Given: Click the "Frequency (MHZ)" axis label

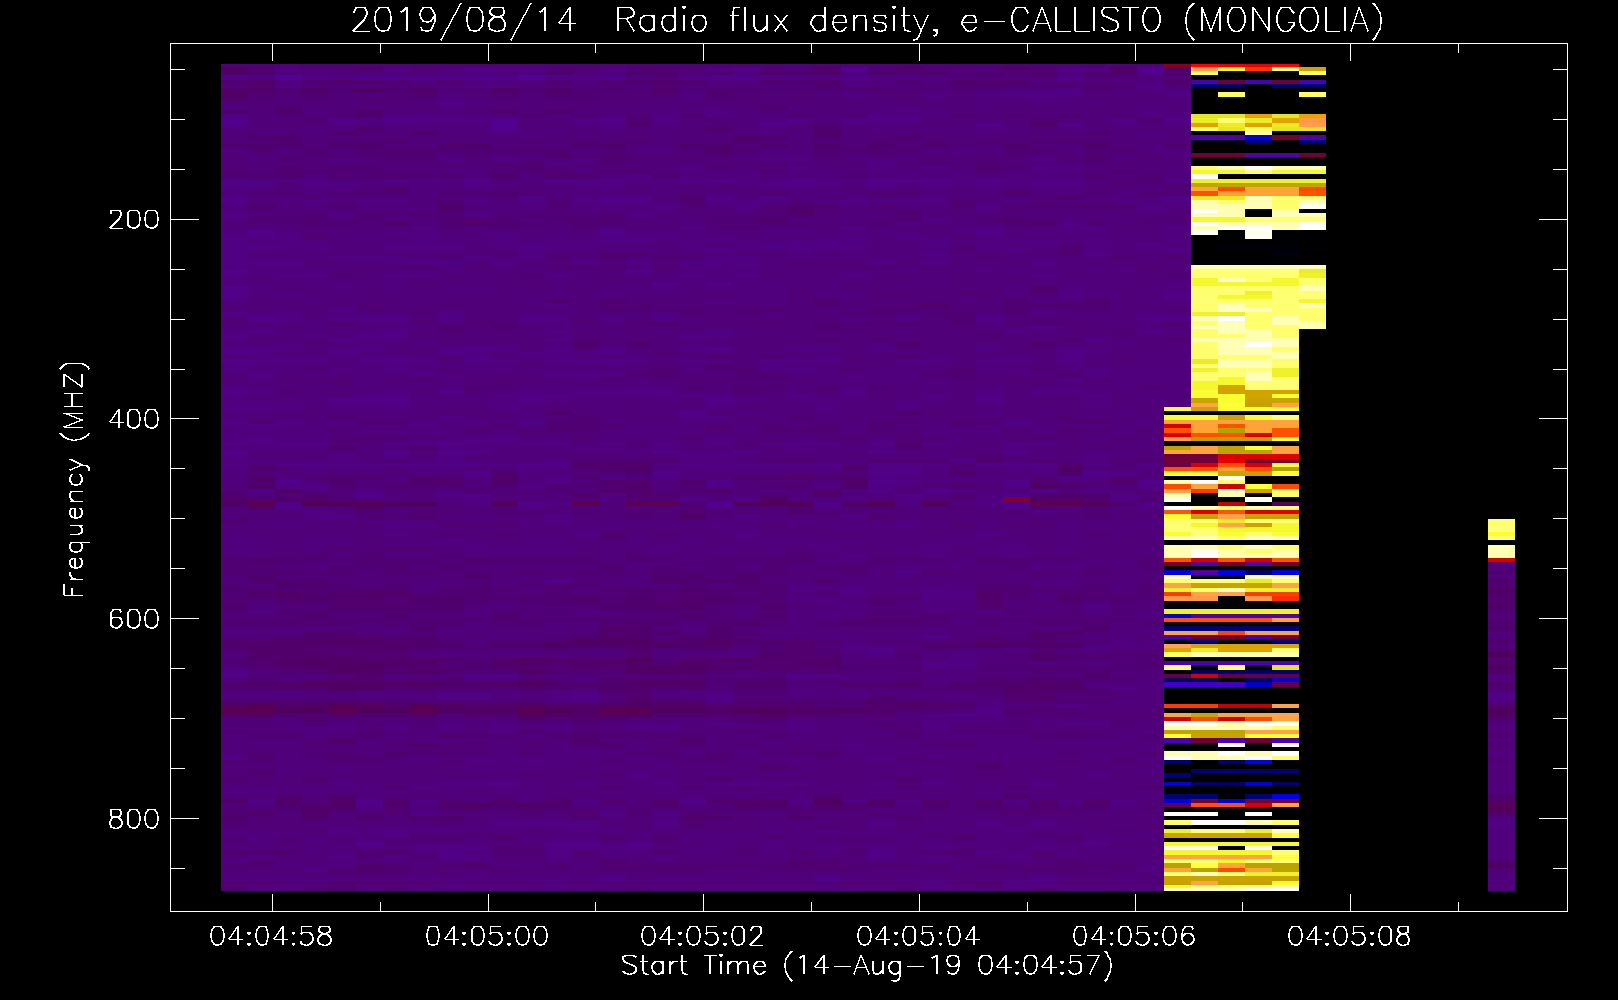Looking at the screenshot, I should [75, 480].
